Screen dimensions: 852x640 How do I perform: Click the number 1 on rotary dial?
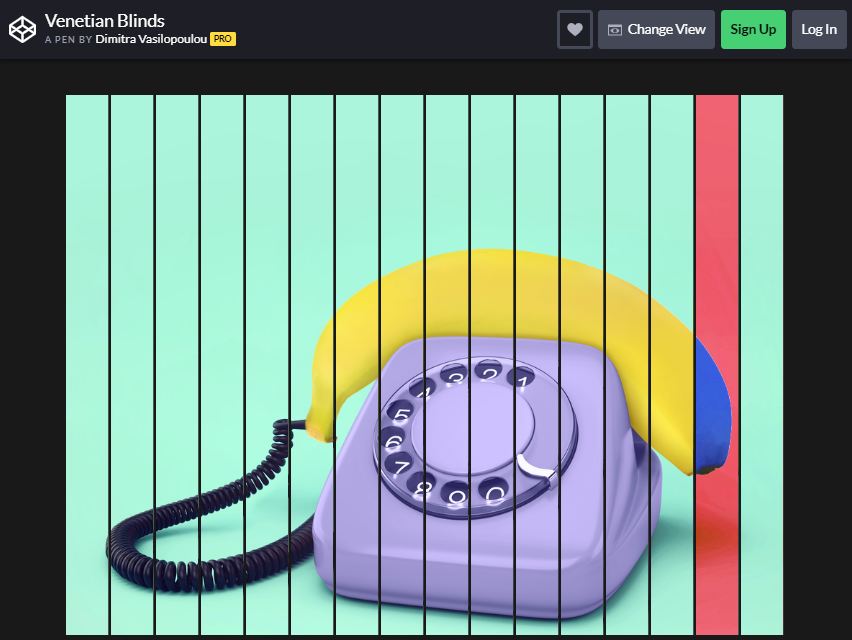click(x=522, y=379)
